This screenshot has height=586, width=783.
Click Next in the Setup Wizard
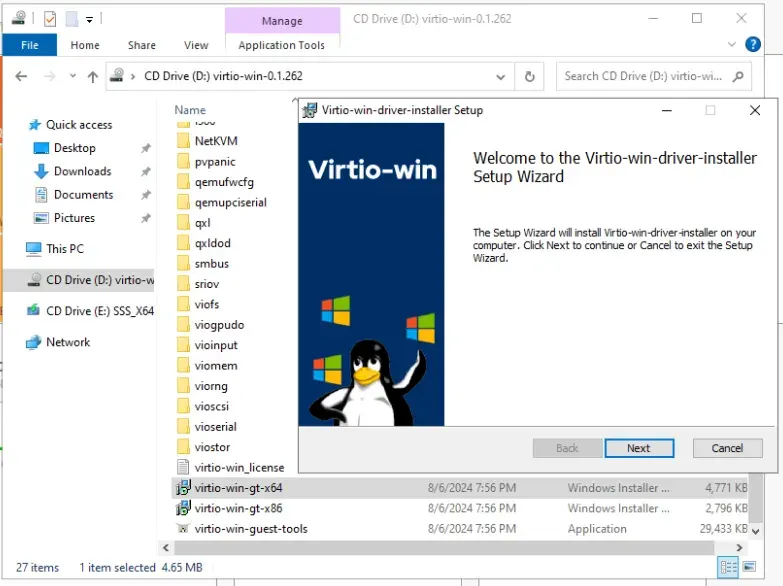[x=639, y=448]
